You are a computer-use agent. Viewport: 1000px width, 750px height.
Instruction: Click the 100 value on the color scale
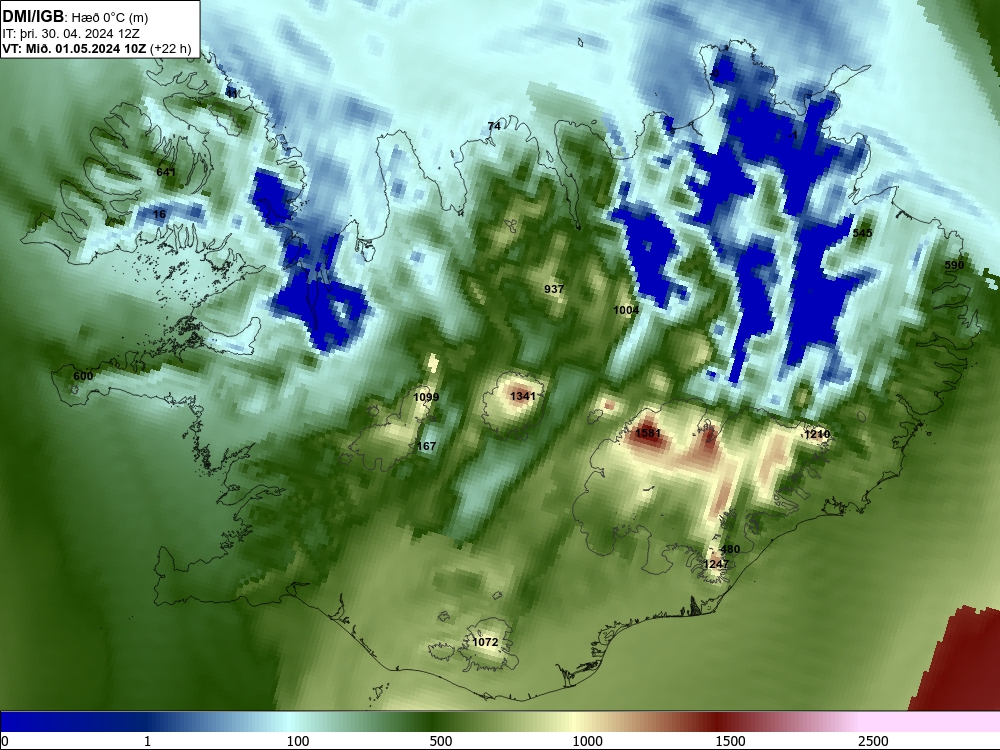tap(298, 741)
